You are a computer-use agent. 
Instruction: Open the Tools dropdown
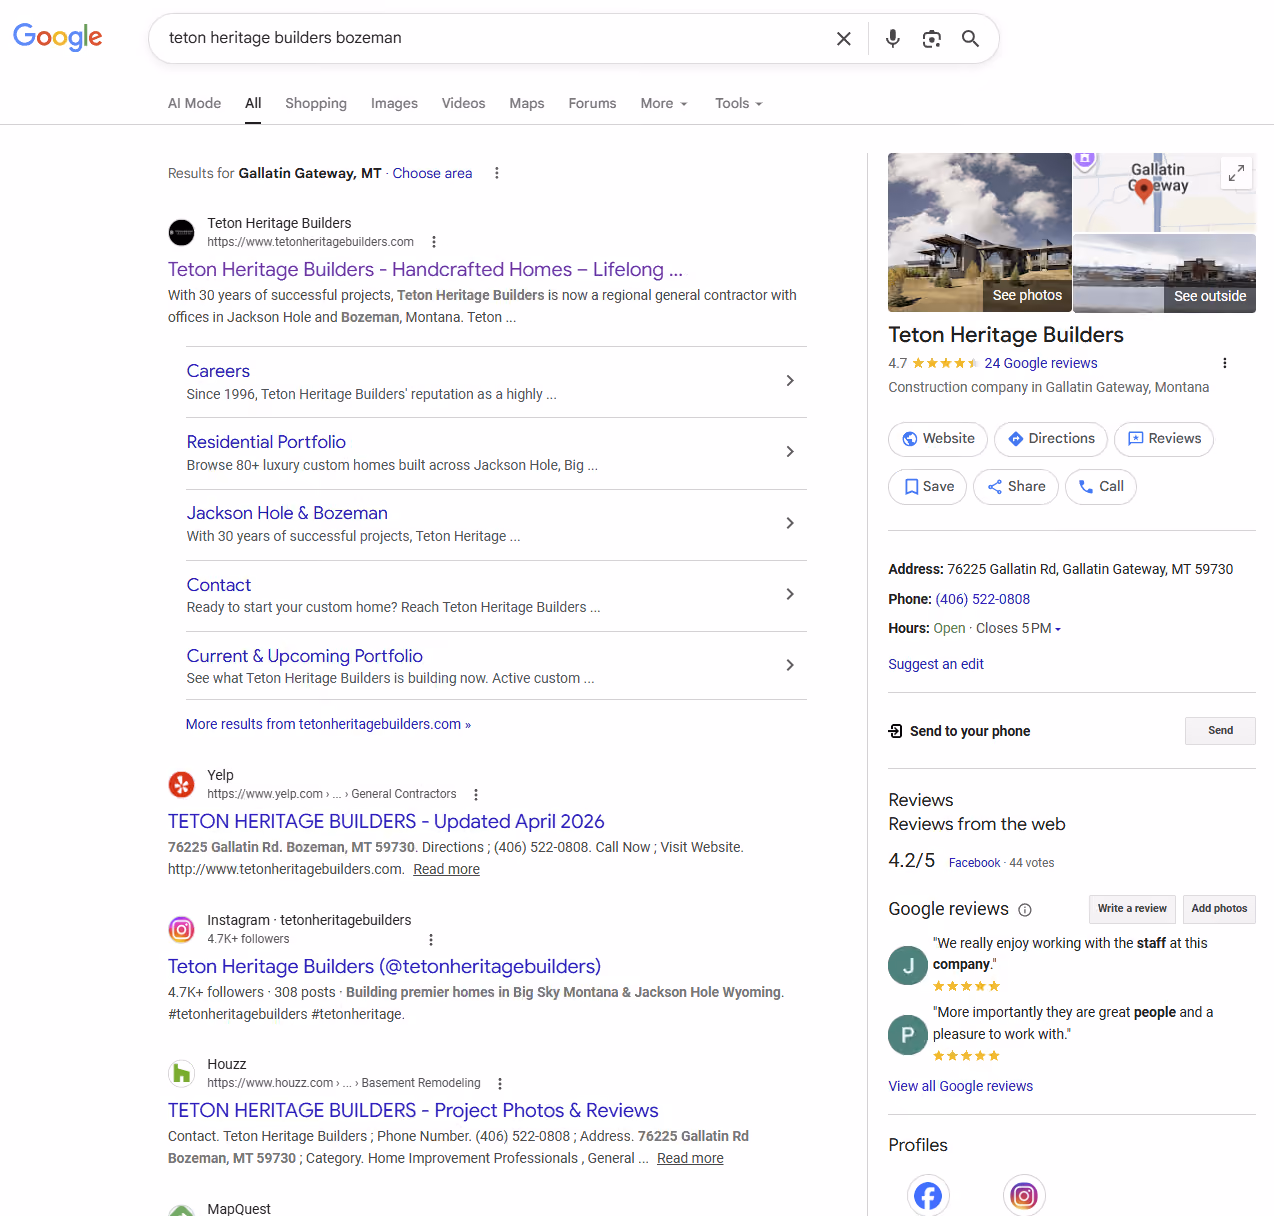pyautogui.click(x=739, y=103)
